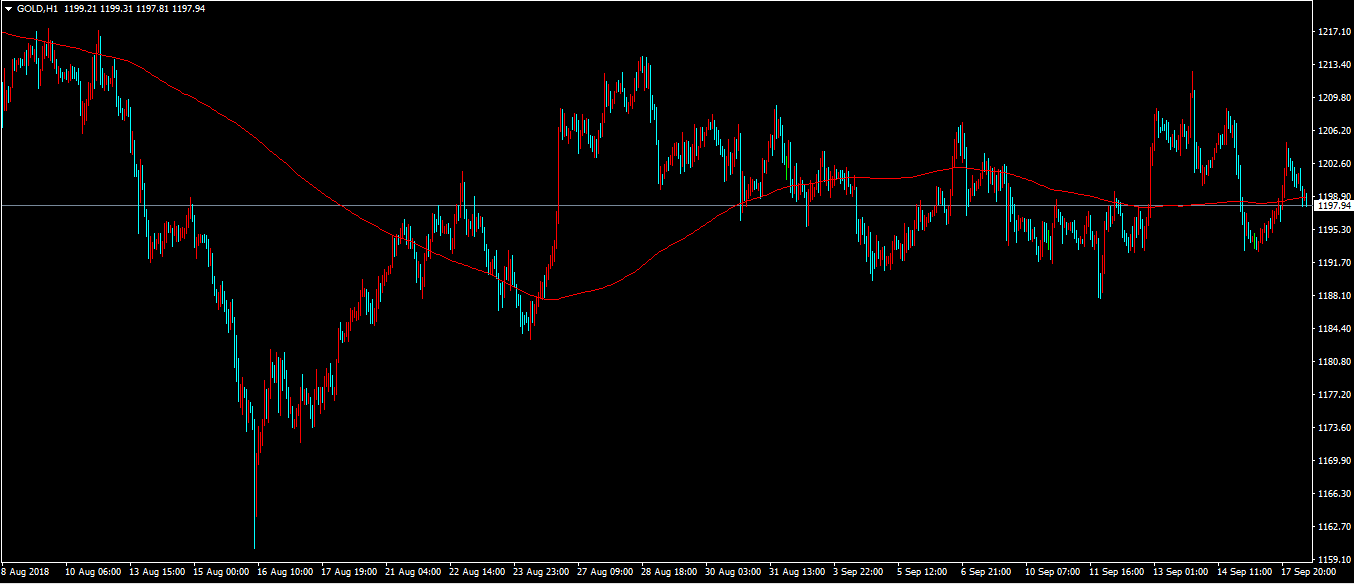The image size is (1354, 584).
Task: Click the 1166.30 price axis label
Action: tap(1334, 494)
